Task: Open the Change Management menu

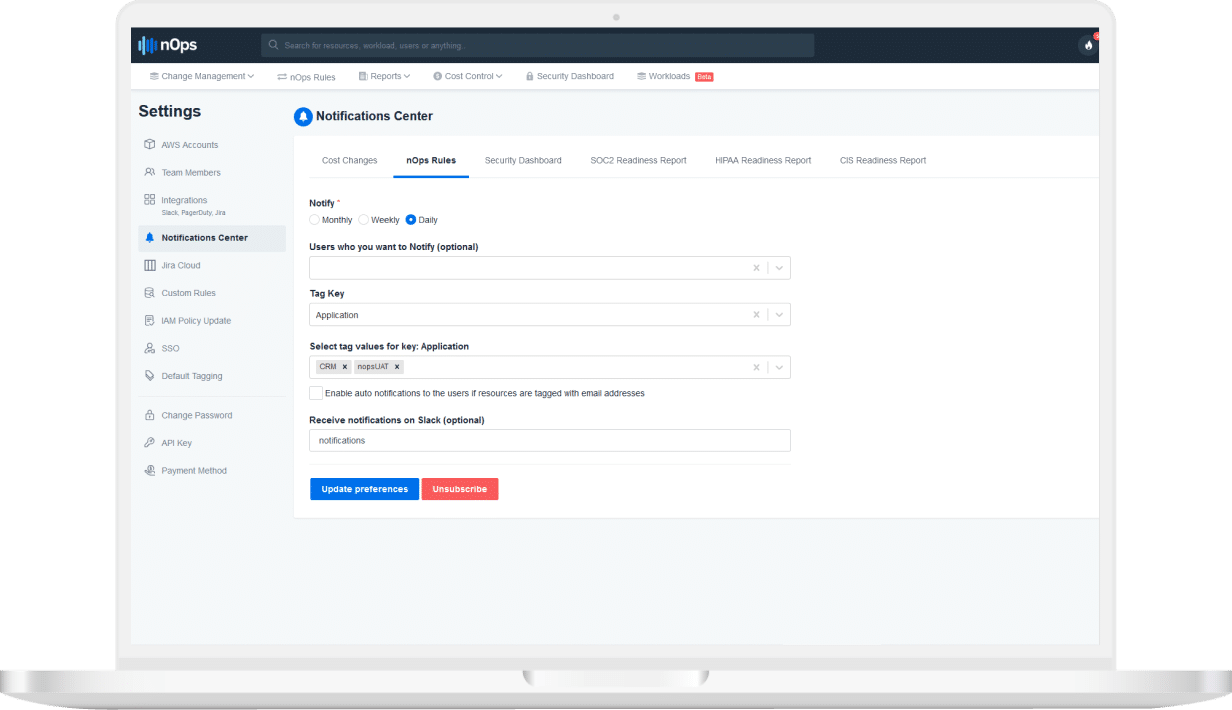Action: 202,76
